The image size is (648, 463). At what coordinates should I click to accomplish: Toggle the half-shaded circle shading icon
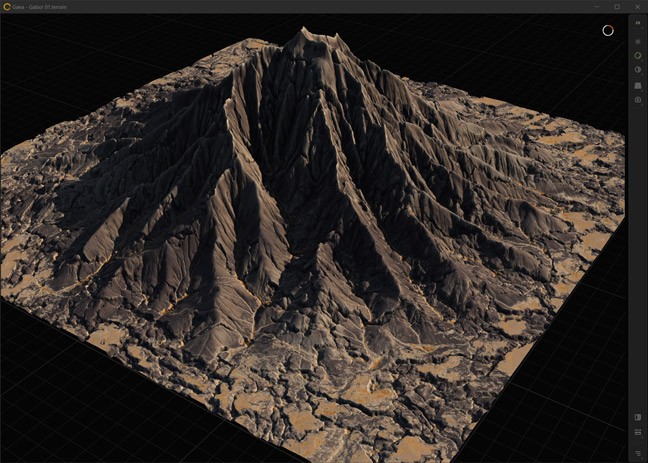coord(638,70)
